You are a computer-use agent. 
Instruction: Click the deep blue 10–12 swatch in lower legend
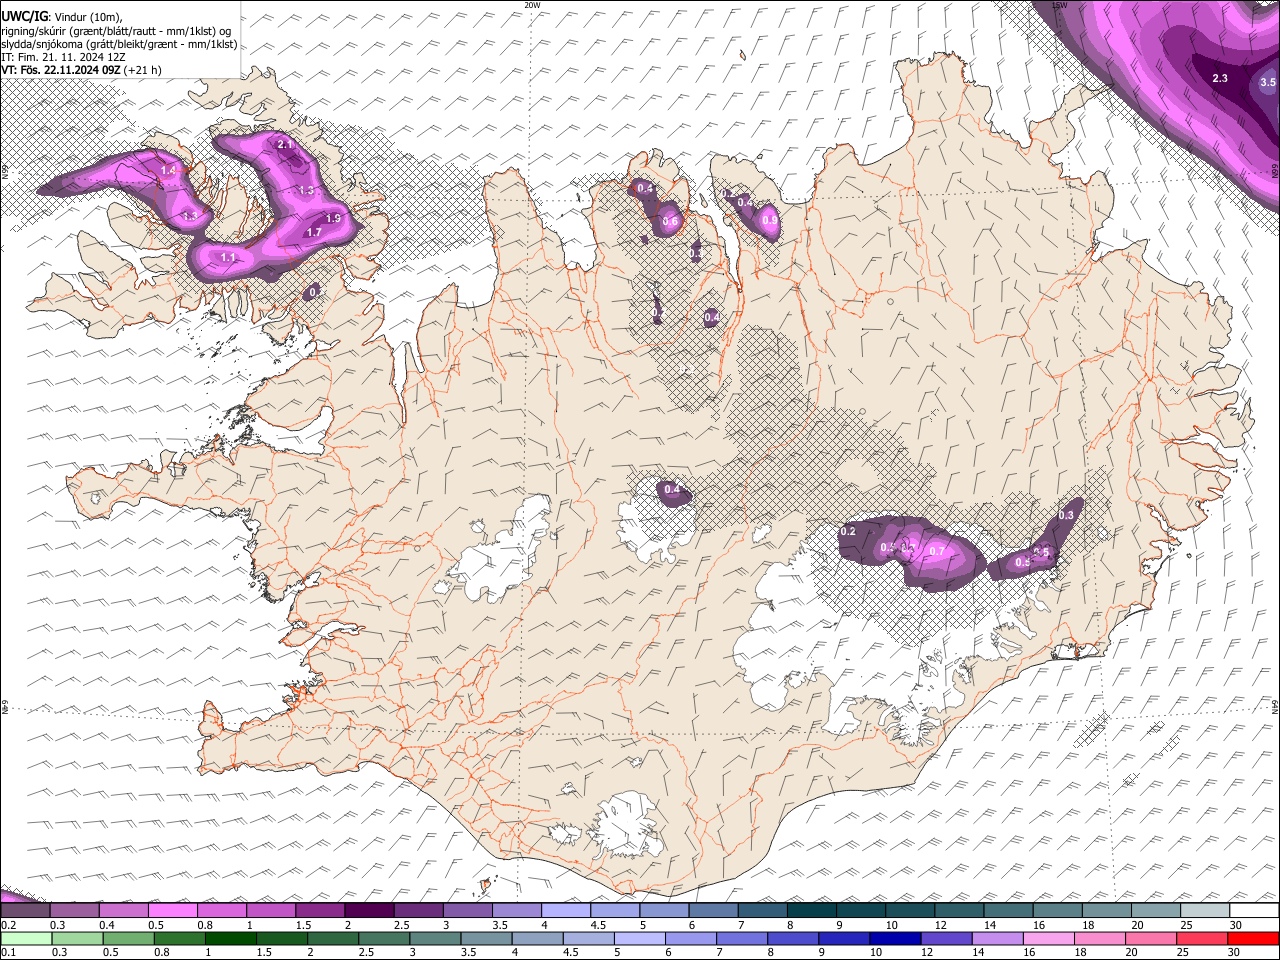(x=896, y=939)
